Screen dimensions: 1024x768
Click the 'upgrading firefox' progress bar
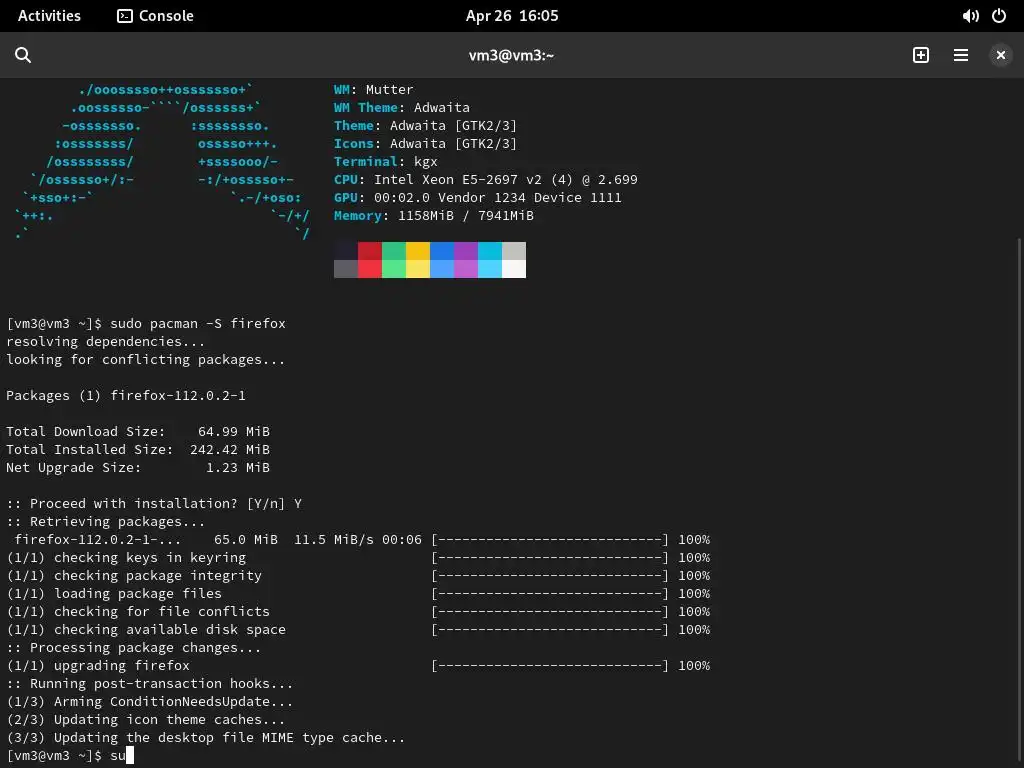(x=550, y=665)
